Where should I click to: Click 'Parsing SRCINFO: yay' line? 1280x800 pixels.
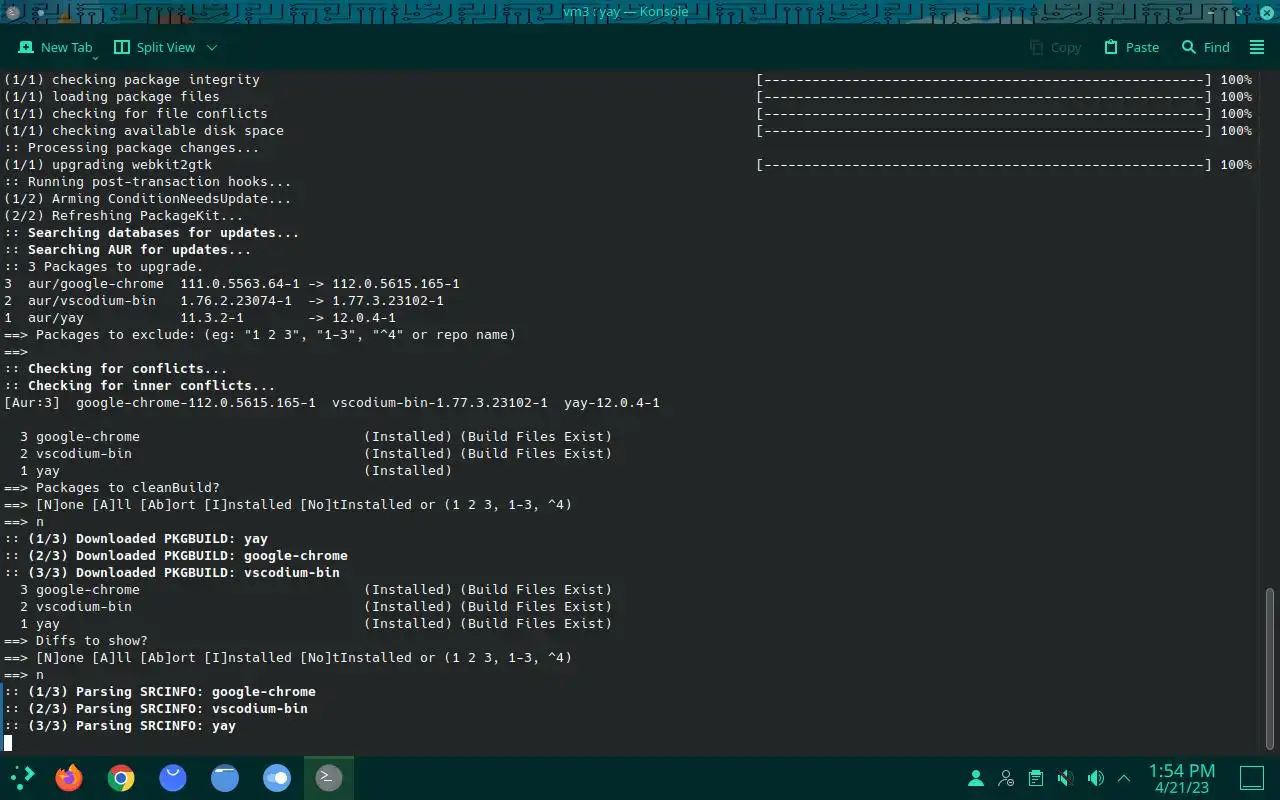120,726
